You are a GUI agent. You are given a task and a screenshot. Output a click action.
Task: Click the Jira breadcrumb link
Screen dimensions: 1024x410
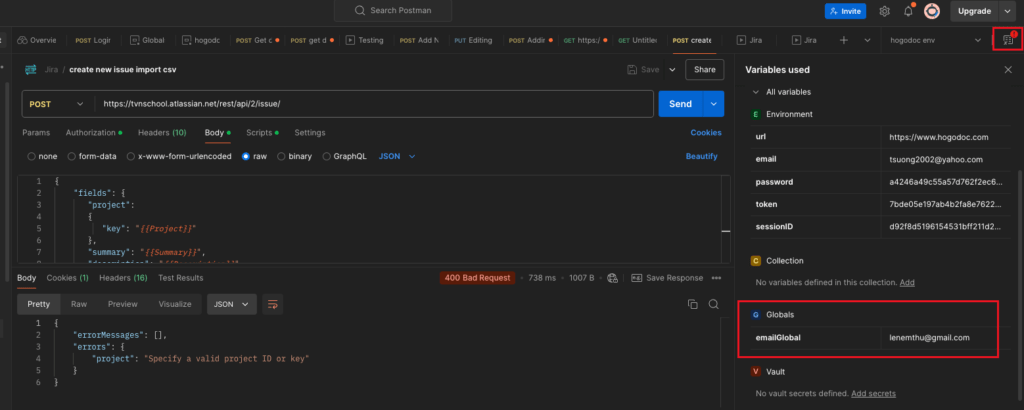[x=52, y=69]
